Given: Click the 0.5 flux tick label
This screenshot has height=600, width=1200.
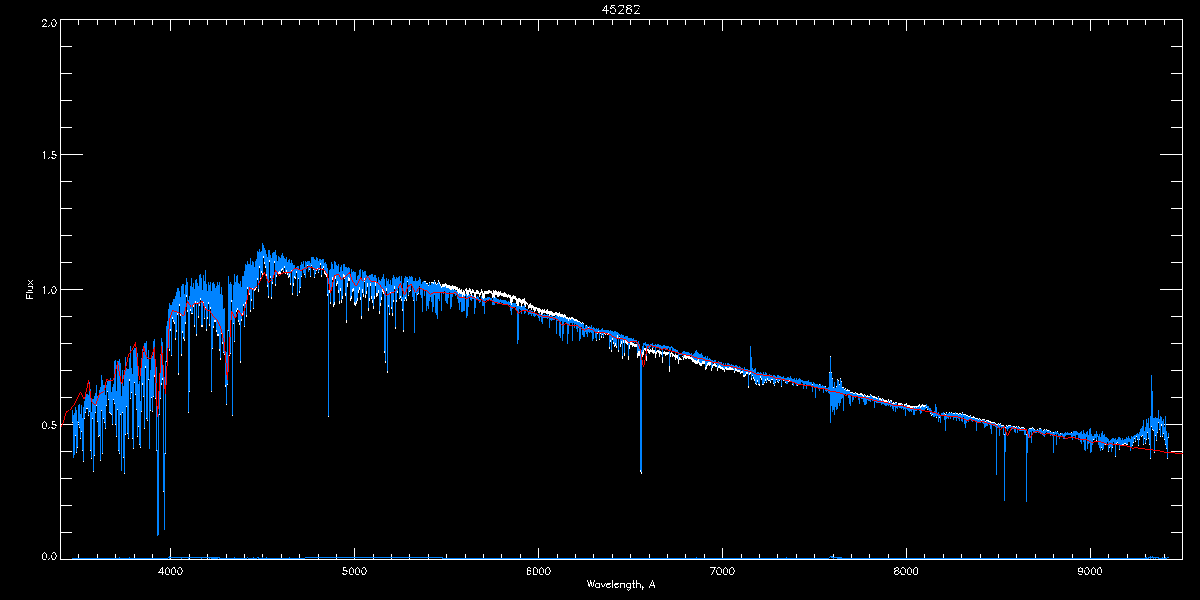Looking at the screenshot, I should pos(47,424).
